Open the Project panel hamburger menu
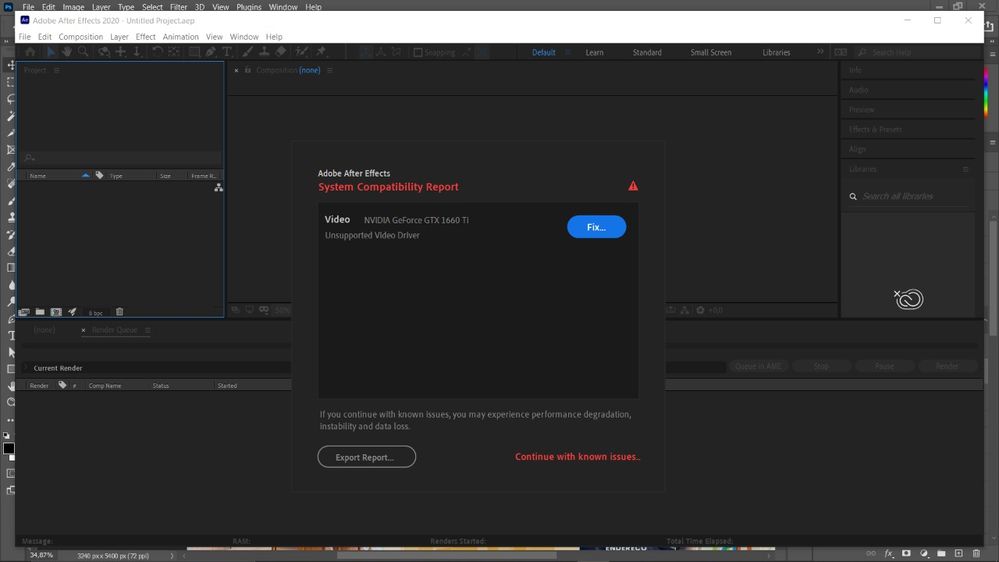999x562 pixels. [57, 70]
